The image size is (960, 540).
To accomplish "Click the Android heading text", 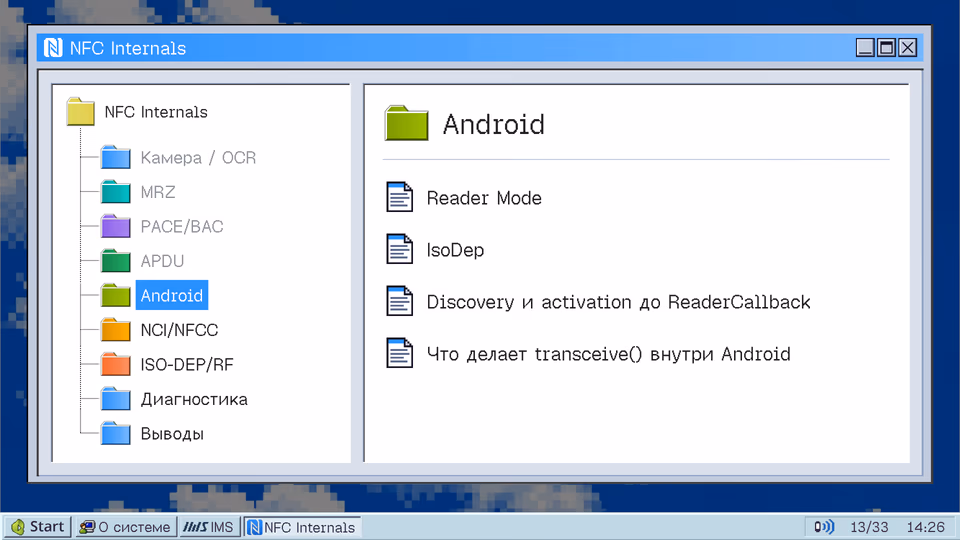I will pyautogui.click(x=493, y=124).
